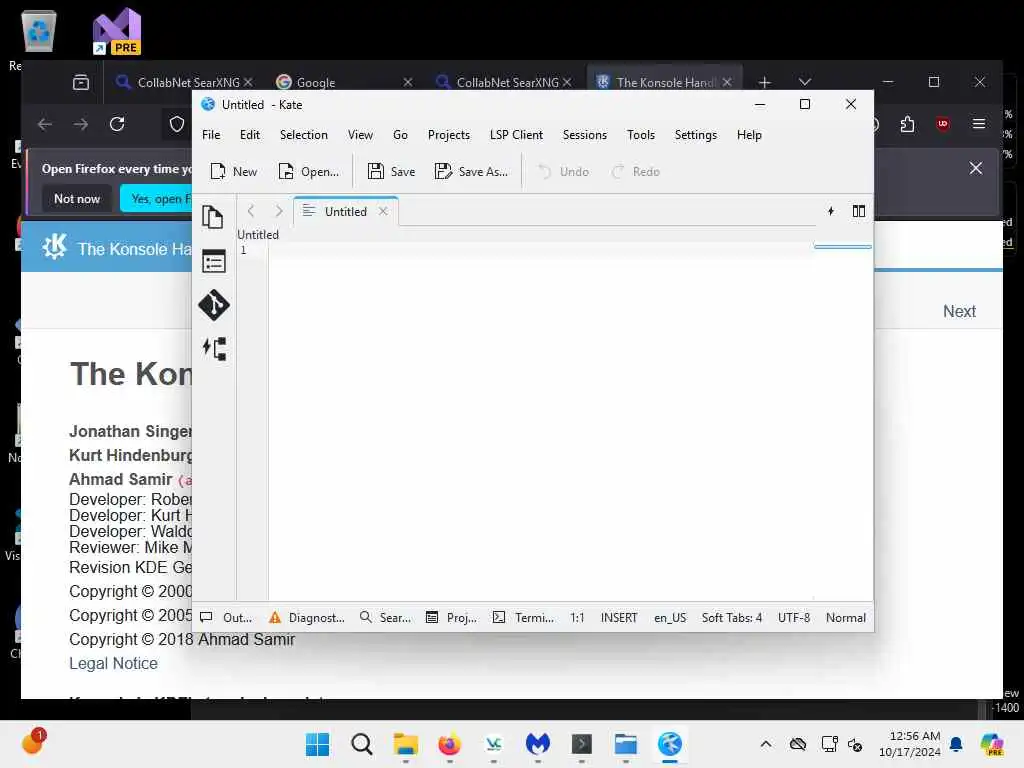Image resolution: width=1024 pixels, height=768 pixels.
Task: Show the Diagnostics panel
Action: 307,618
